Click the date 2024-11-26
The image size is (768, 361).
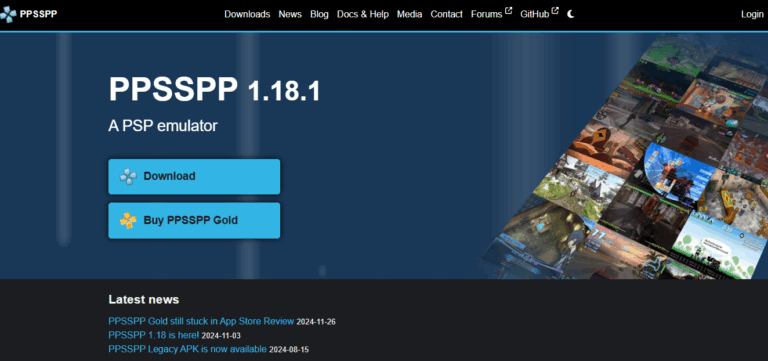point(316,322)
